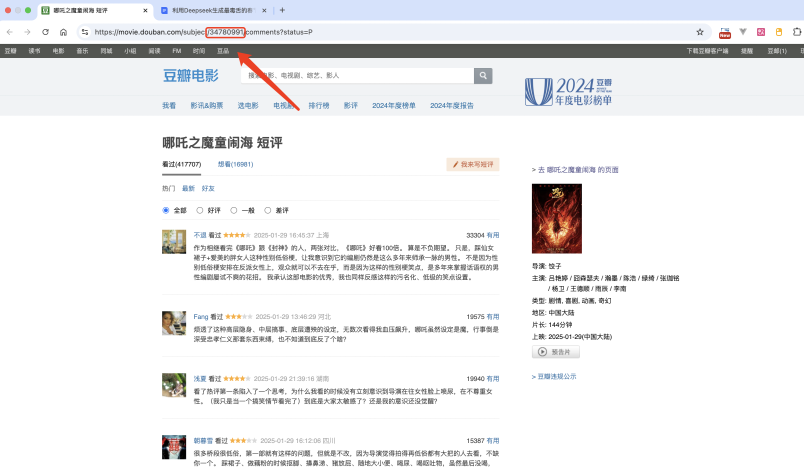Select the 差评 radio filter

(268, 211)
